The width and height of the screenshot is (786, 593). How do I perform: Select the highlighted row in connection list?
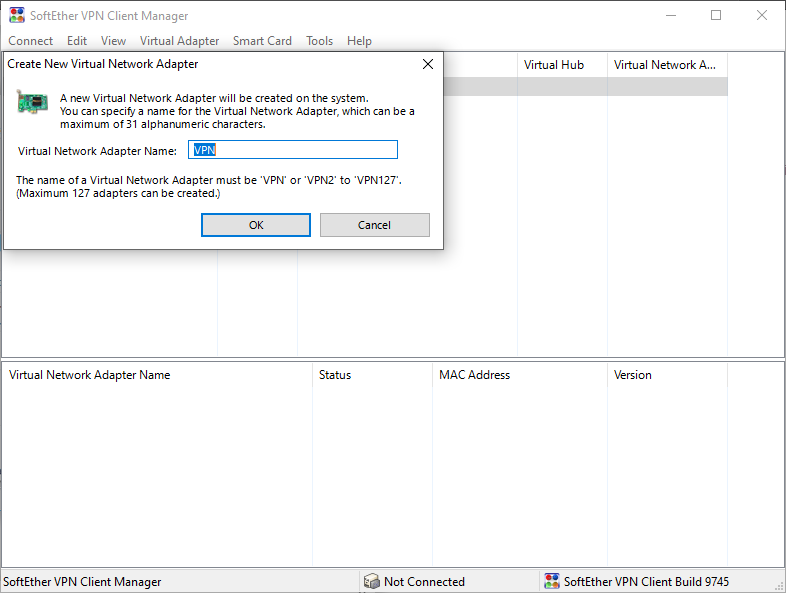(585, 86)
